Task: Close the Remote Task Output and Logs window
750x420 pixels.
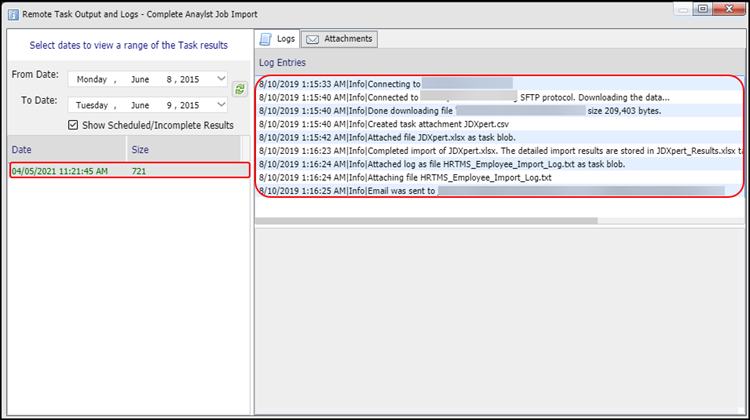Action: tap(728, 9)
